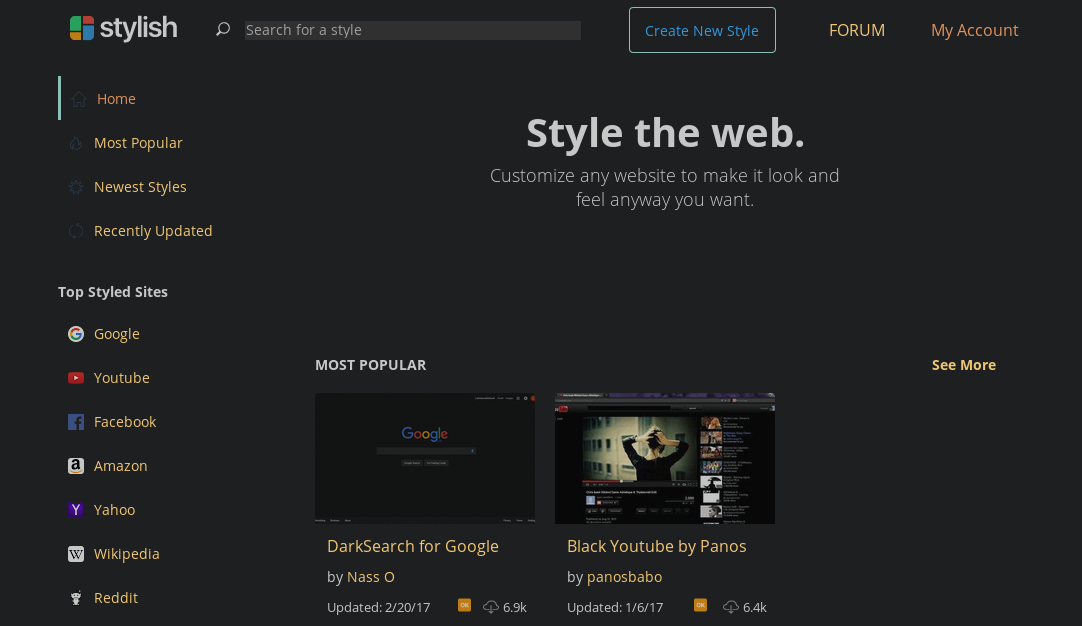The height and width of the screenshot is (626, 1082).
Task: Click the Youtube site icon
Action: tap(76, 378)
